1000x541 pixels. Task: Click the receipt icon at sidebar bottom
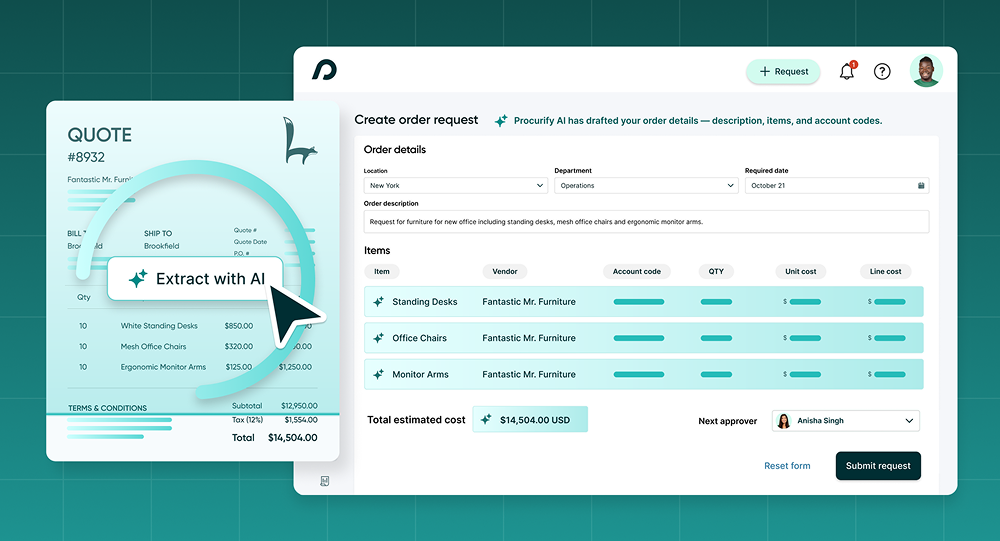tap(324, 481)
